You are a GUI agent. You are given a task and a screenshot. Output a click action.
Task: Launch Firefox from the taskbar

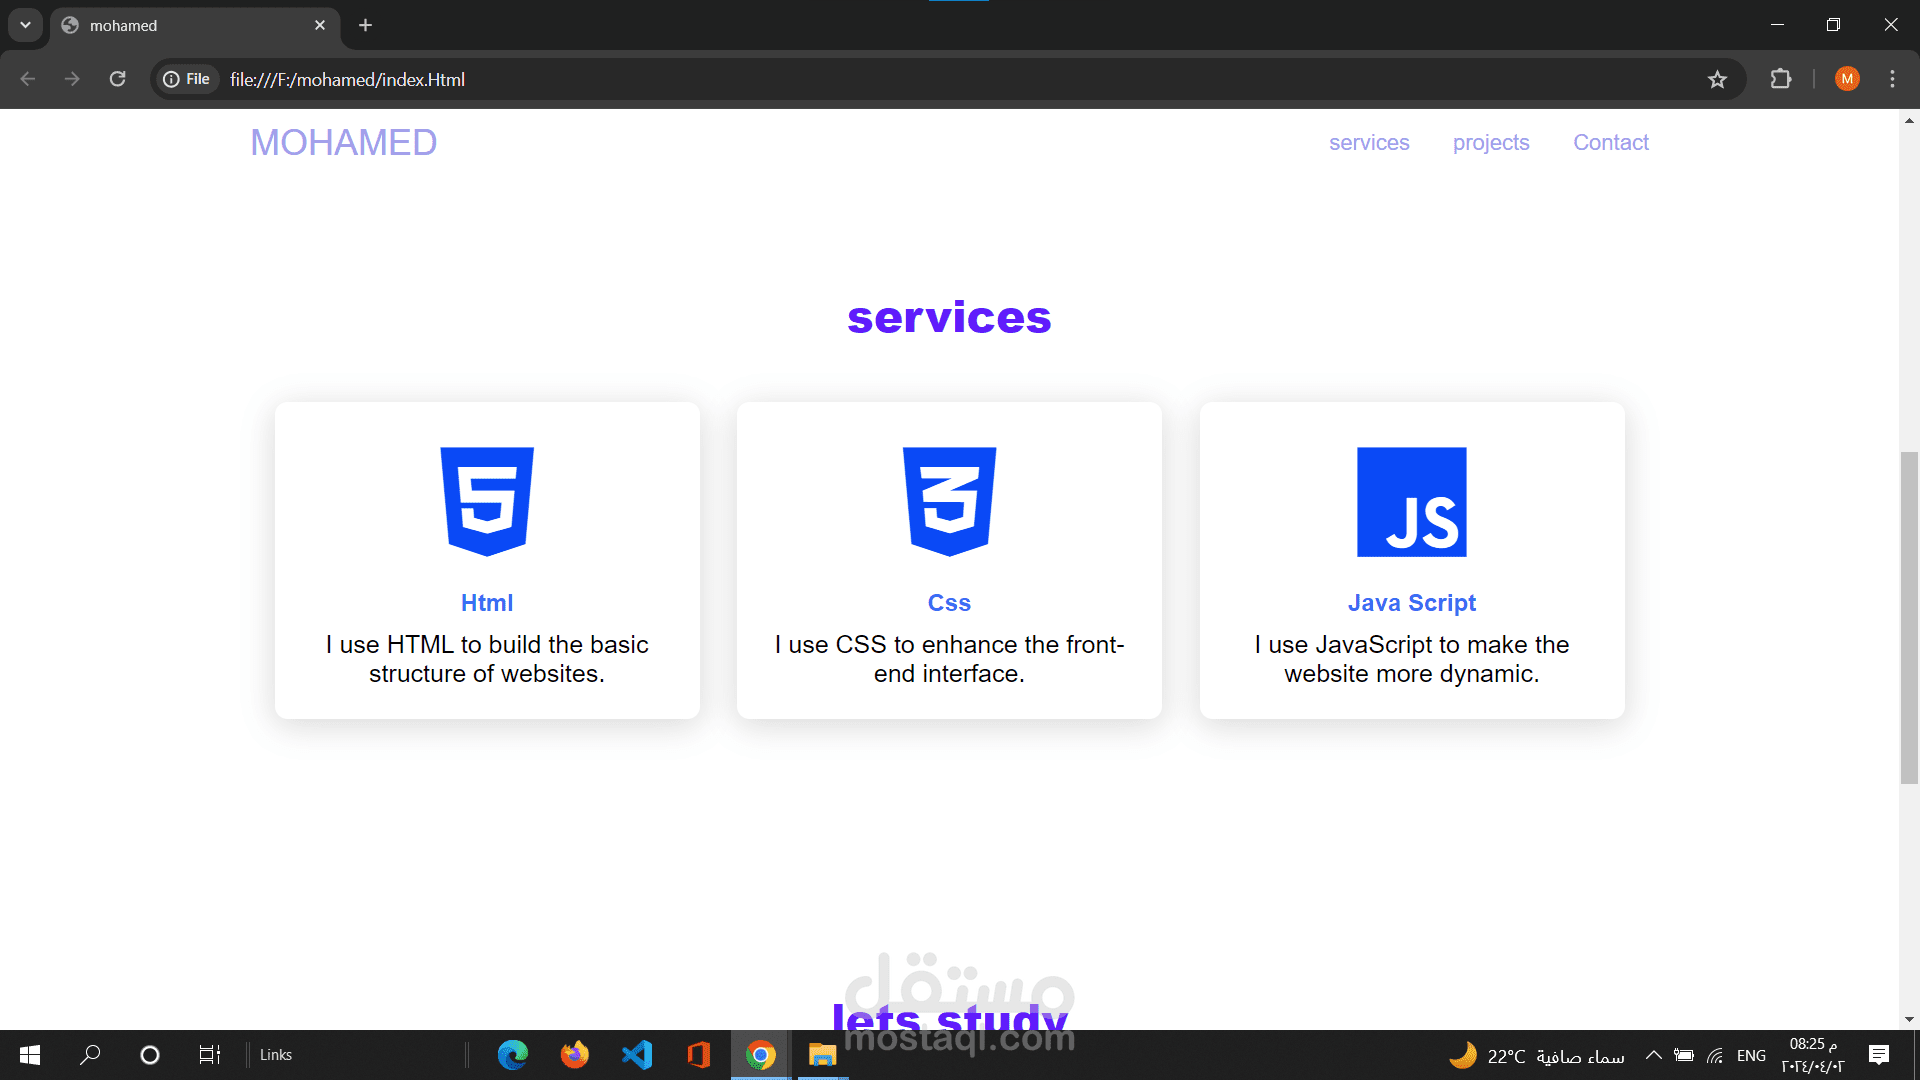point(575,1055)
